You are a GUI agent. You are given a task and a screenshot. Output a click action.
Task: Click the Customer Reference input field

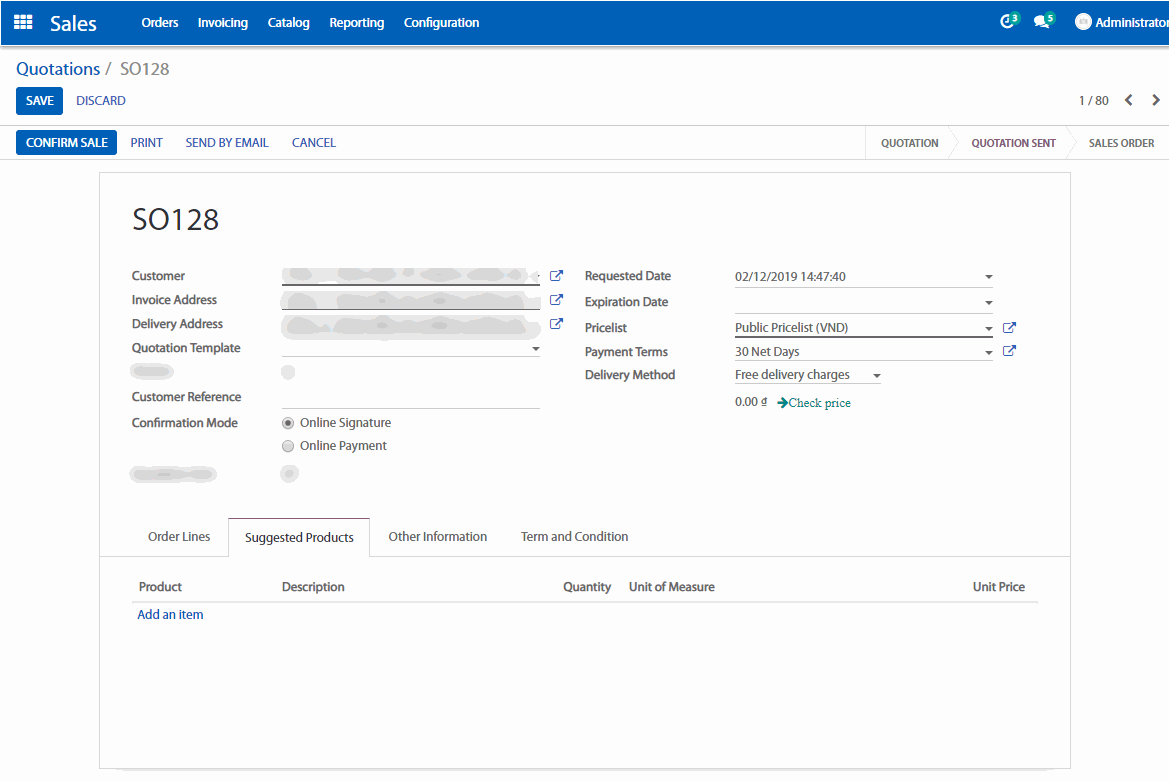(x=410, y=398)
